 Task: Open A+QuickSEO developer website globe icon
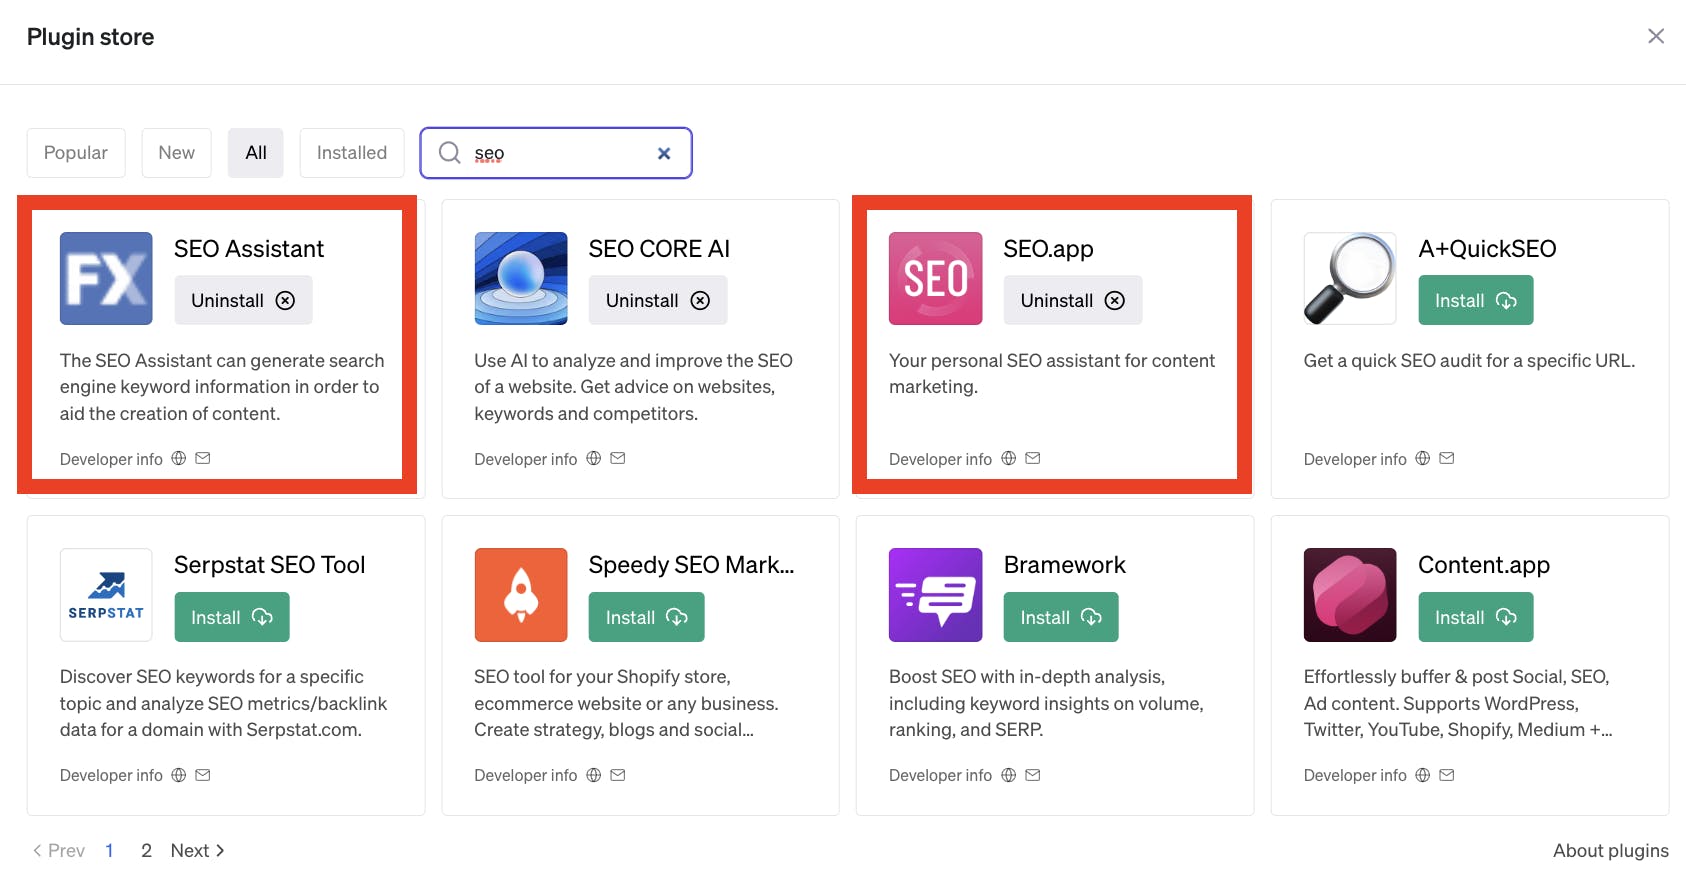tap(1423, 458)
